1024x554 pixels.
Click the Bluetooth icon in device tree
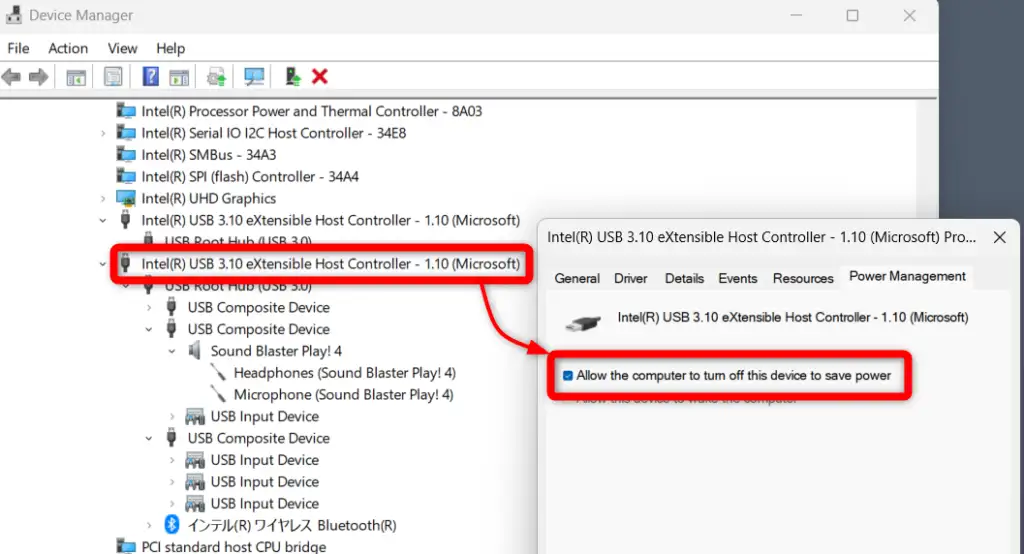coord(171,525)
